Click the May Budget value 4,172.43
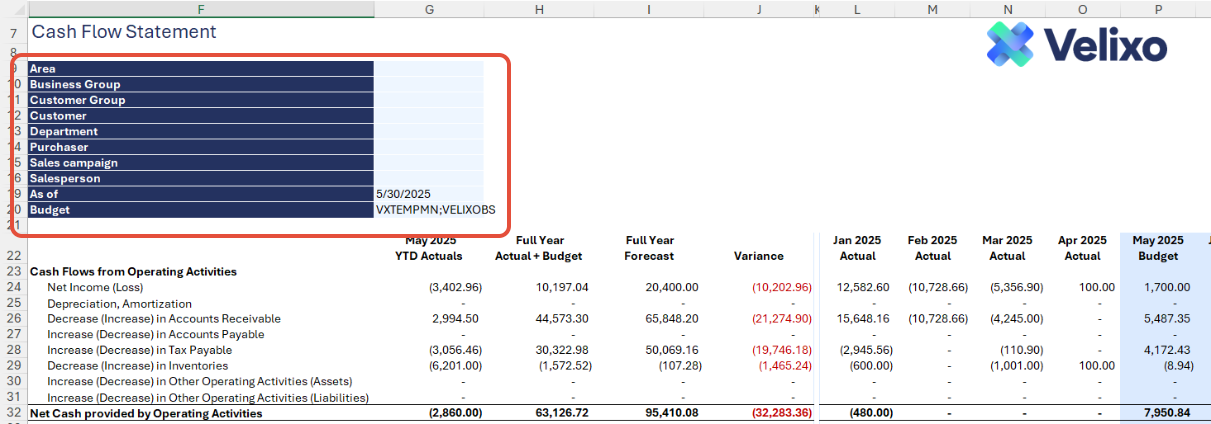The height and width of the screenshot is (424, 1211). (x=1166, y=350)
